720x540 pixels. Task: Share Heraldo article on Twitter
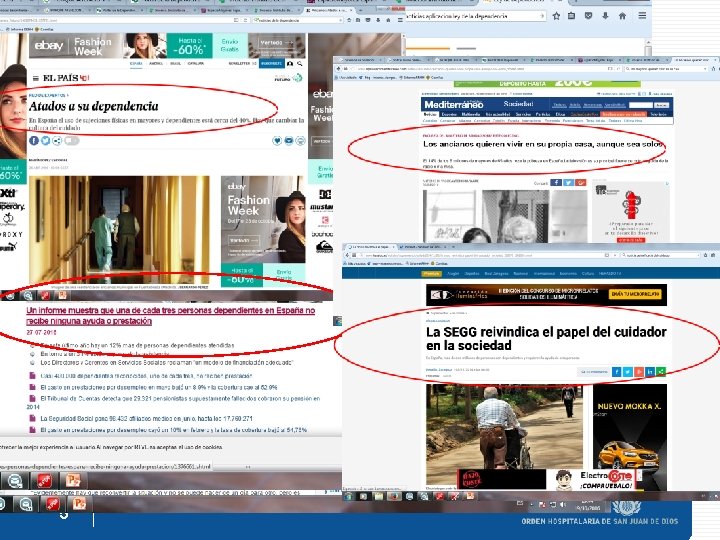click(628, 371)
